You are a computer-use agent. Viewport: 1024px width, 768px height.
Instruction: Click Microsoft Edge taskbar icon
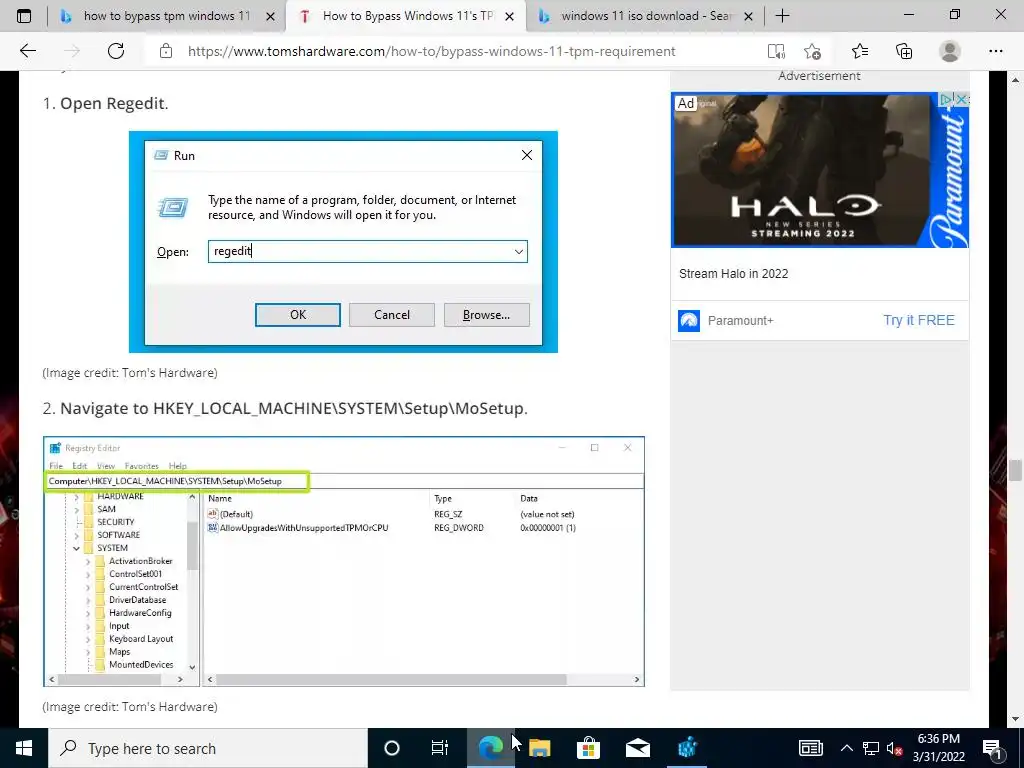point(490,748)
